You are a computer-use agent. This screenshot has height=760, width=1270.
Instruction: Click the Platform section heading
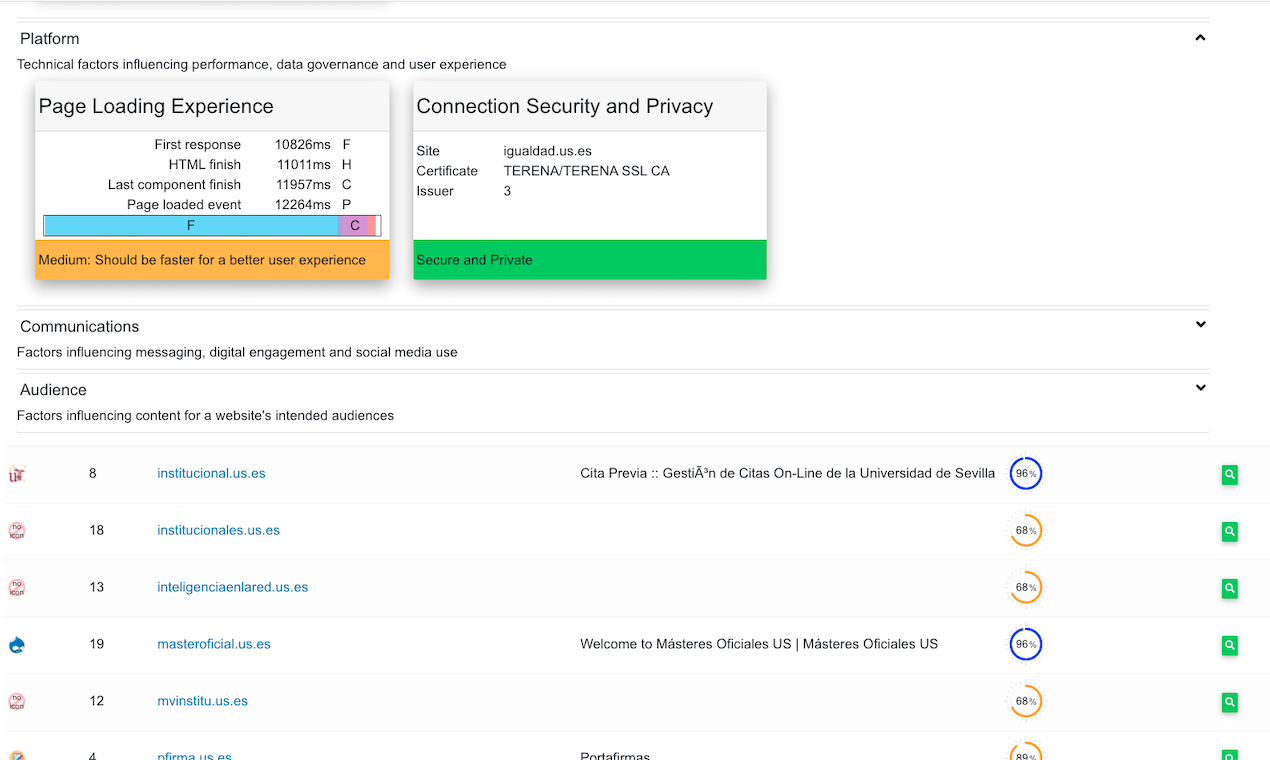49,38
